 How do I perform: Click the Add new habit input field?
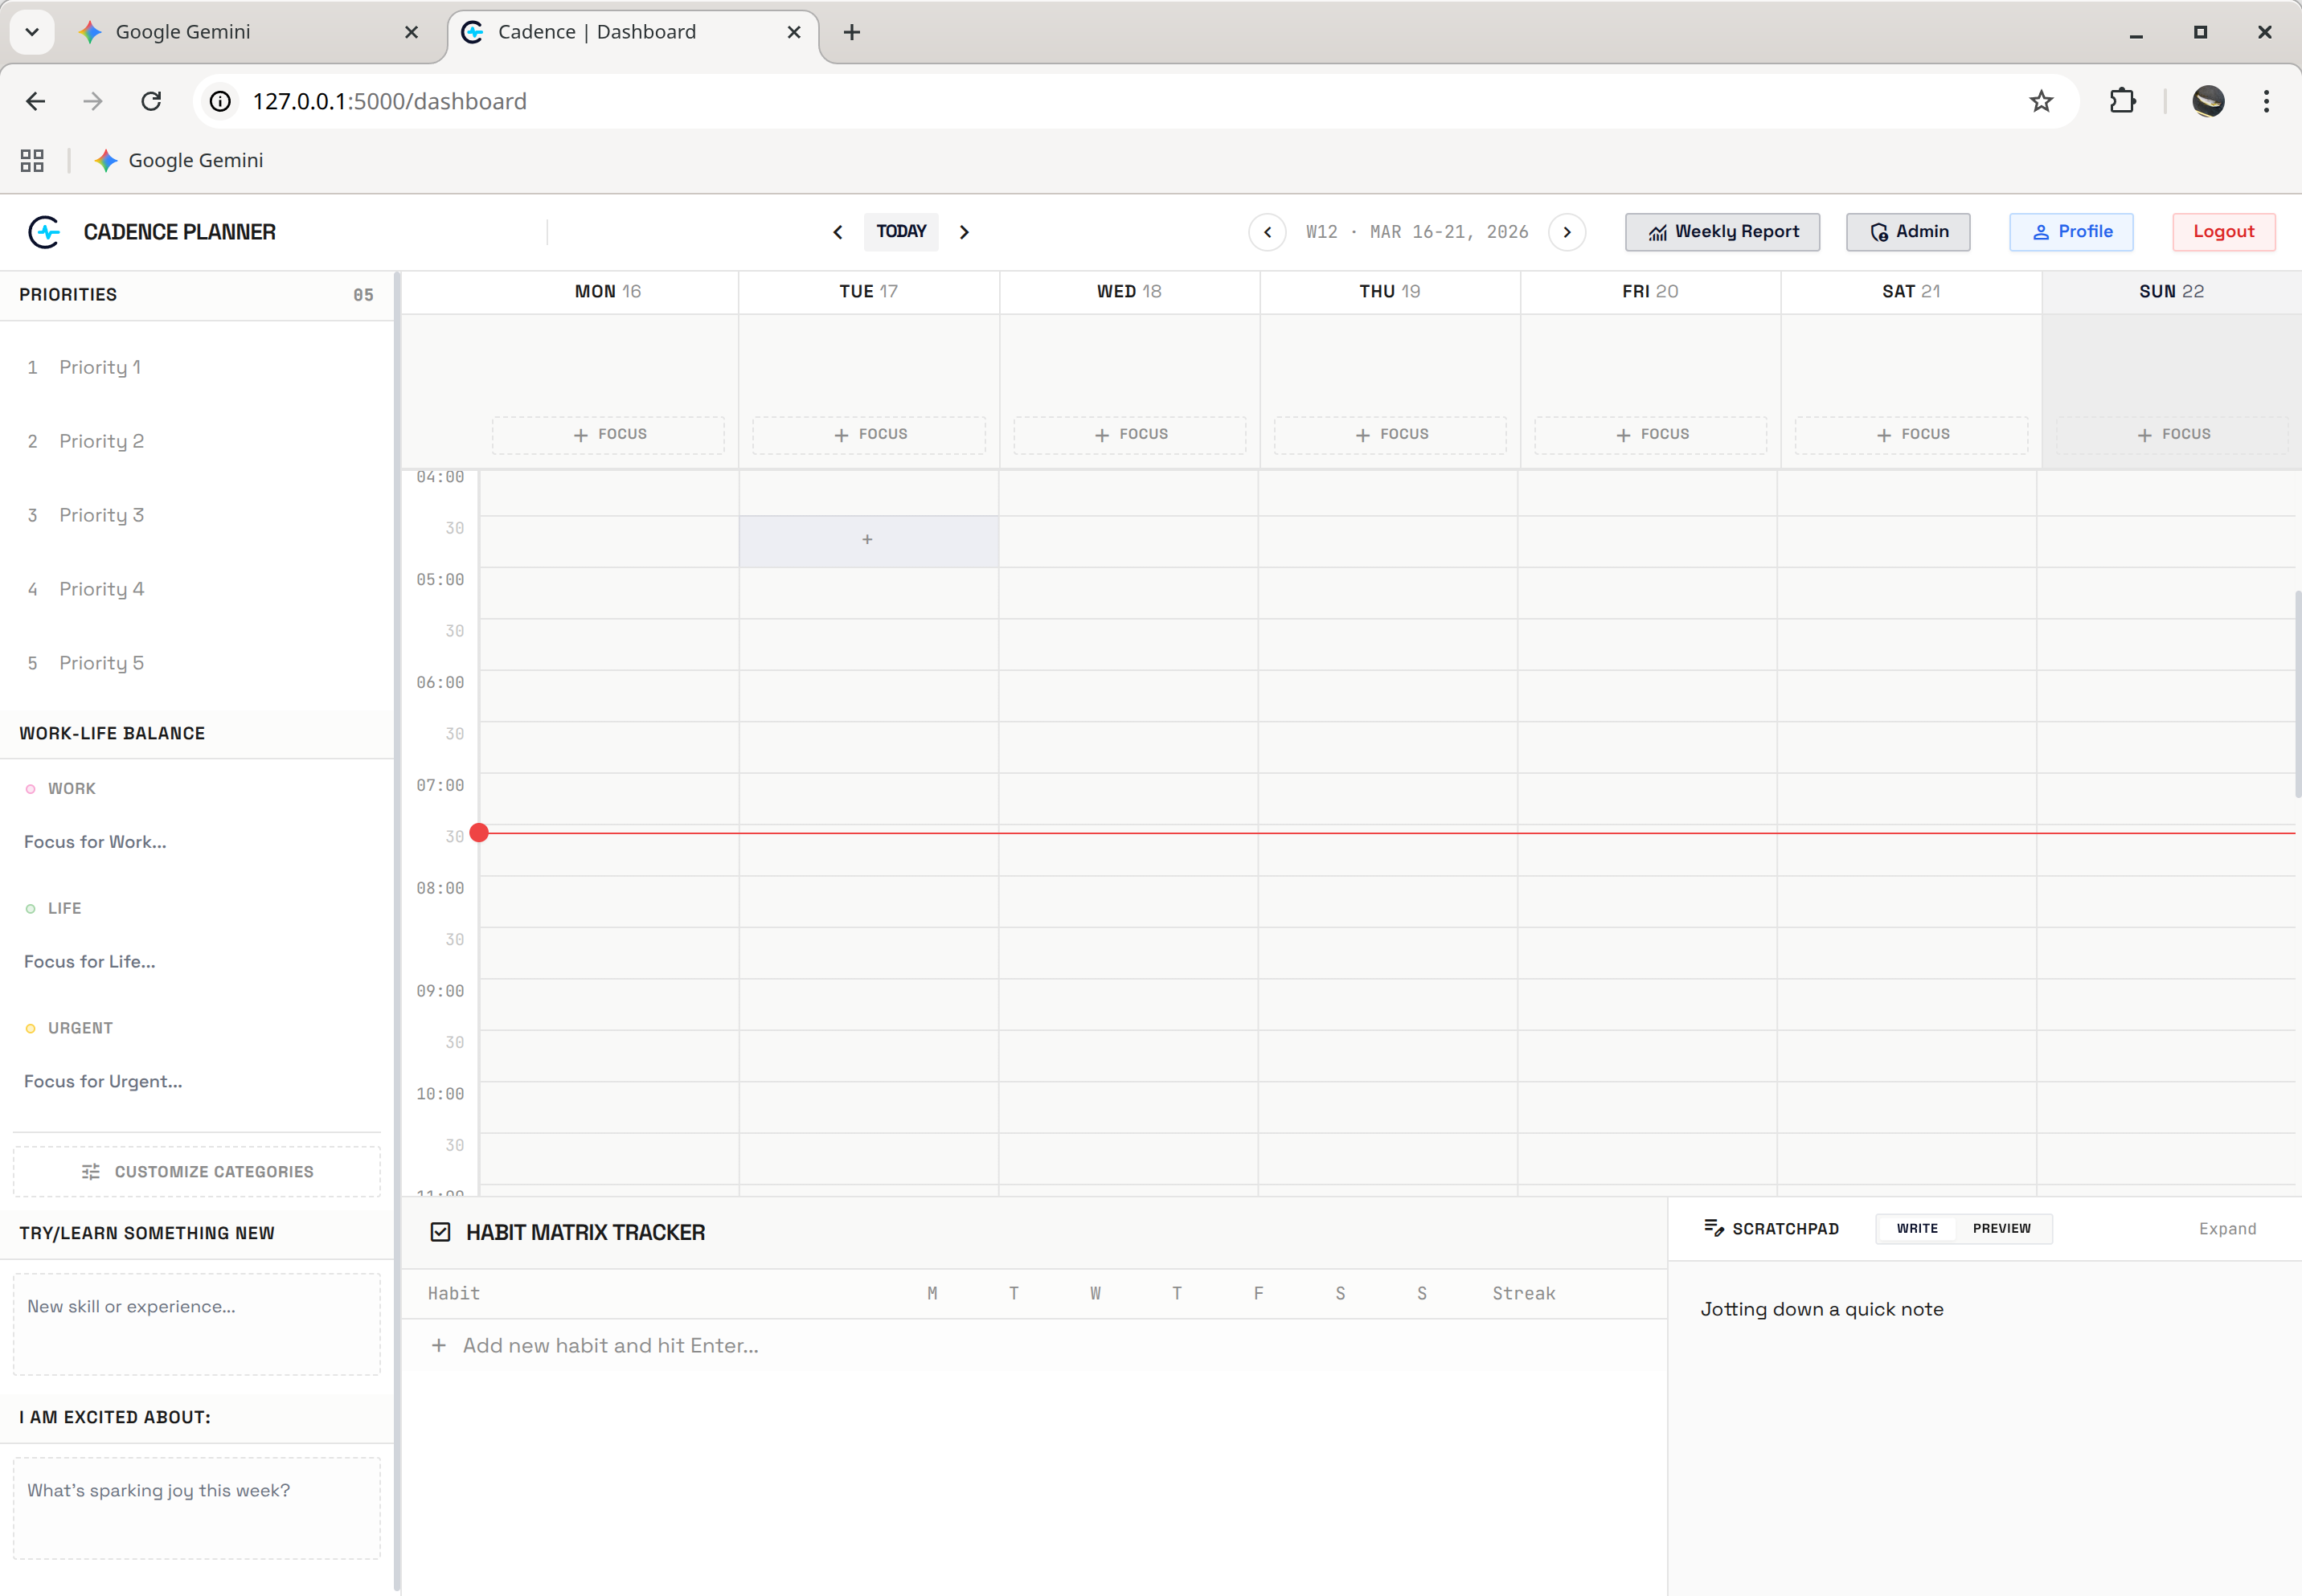point(610,1345)
